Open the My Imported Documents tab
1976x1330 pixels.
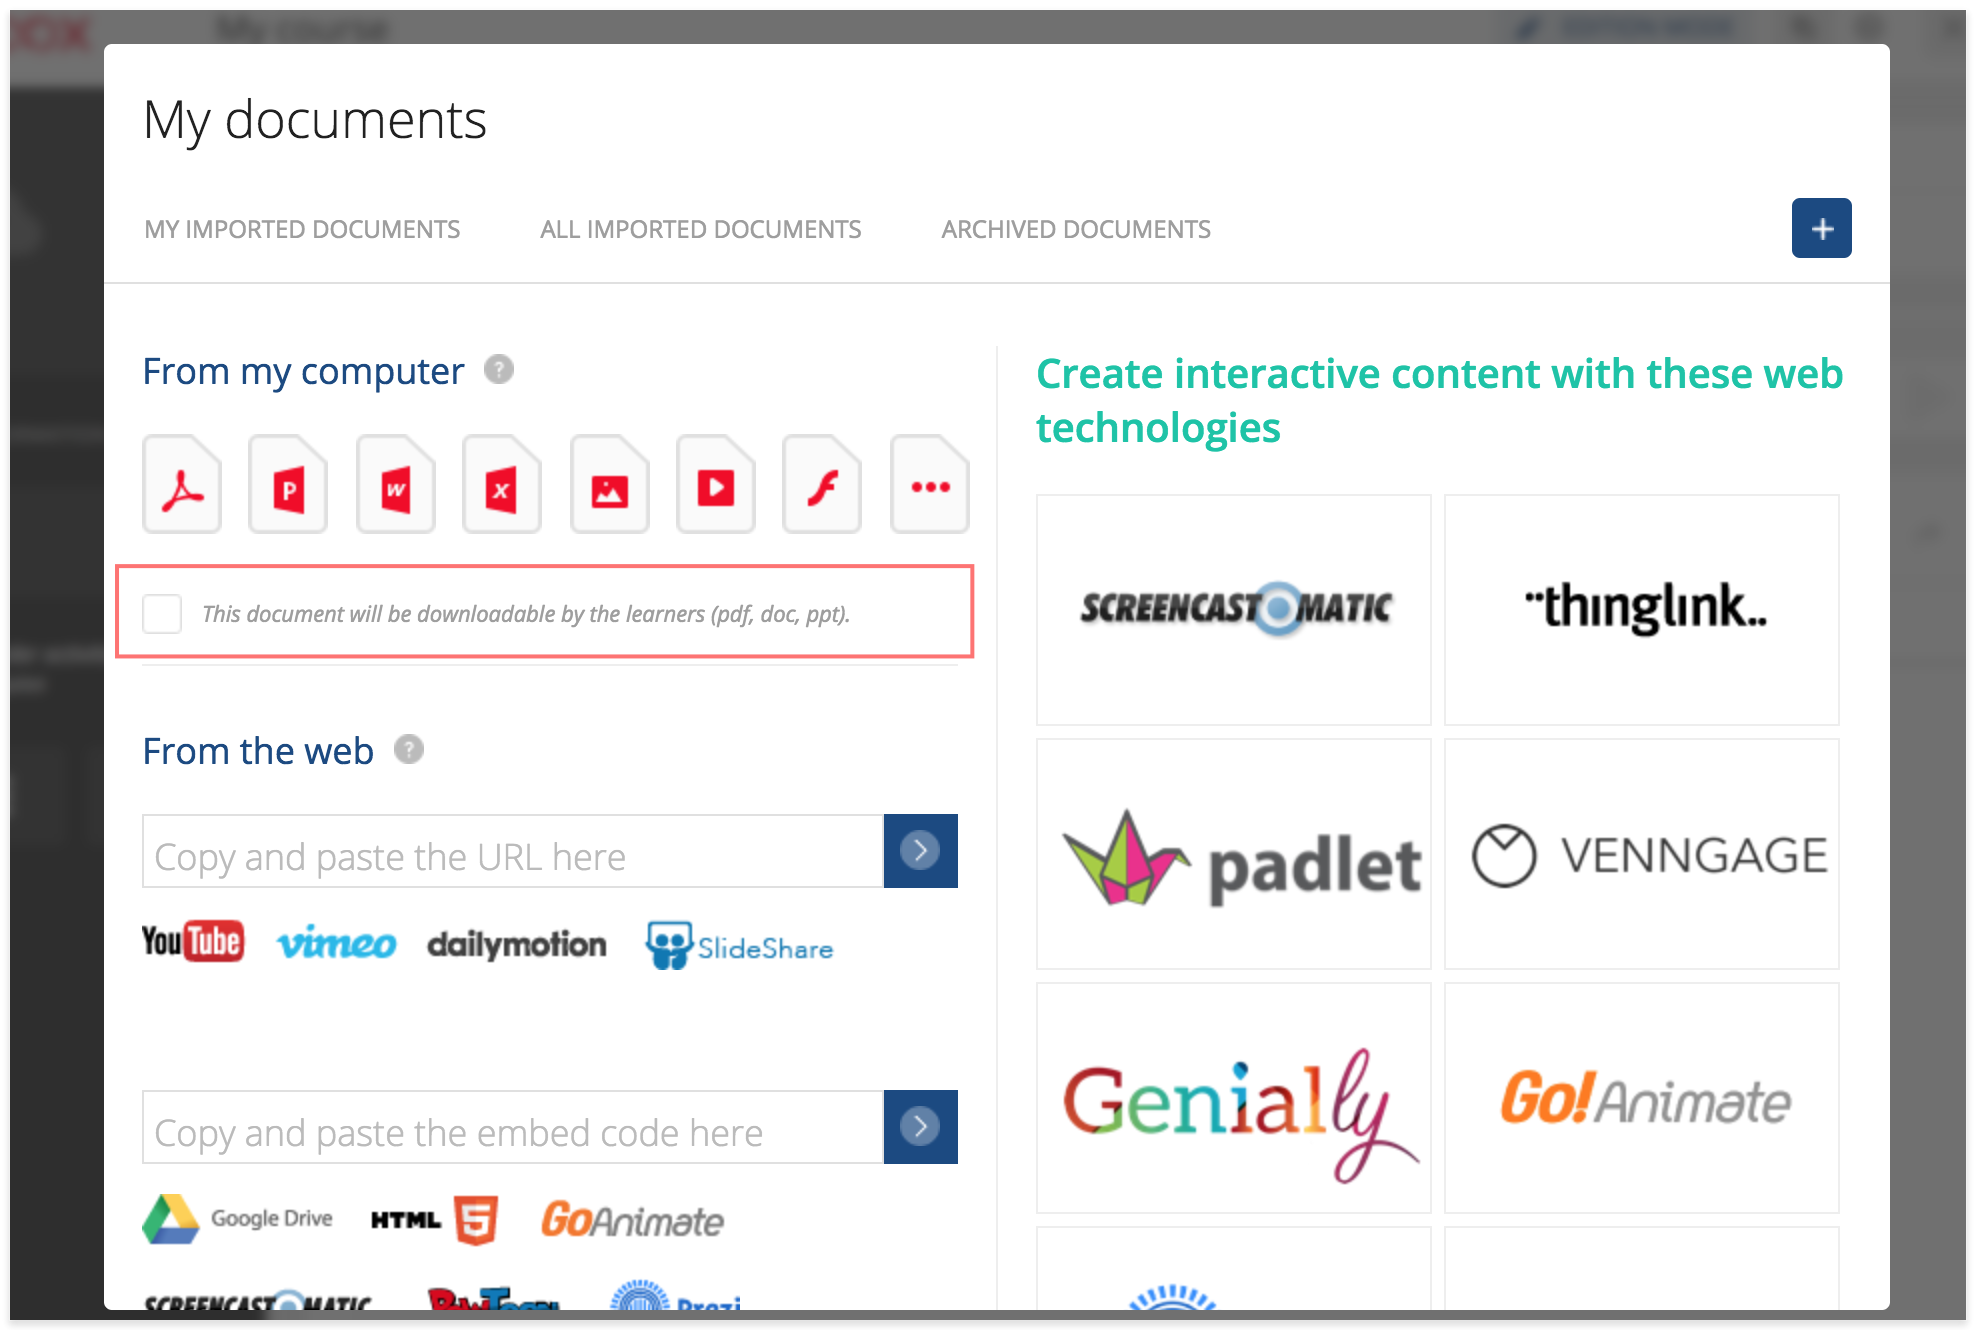[x=302, y=229]
